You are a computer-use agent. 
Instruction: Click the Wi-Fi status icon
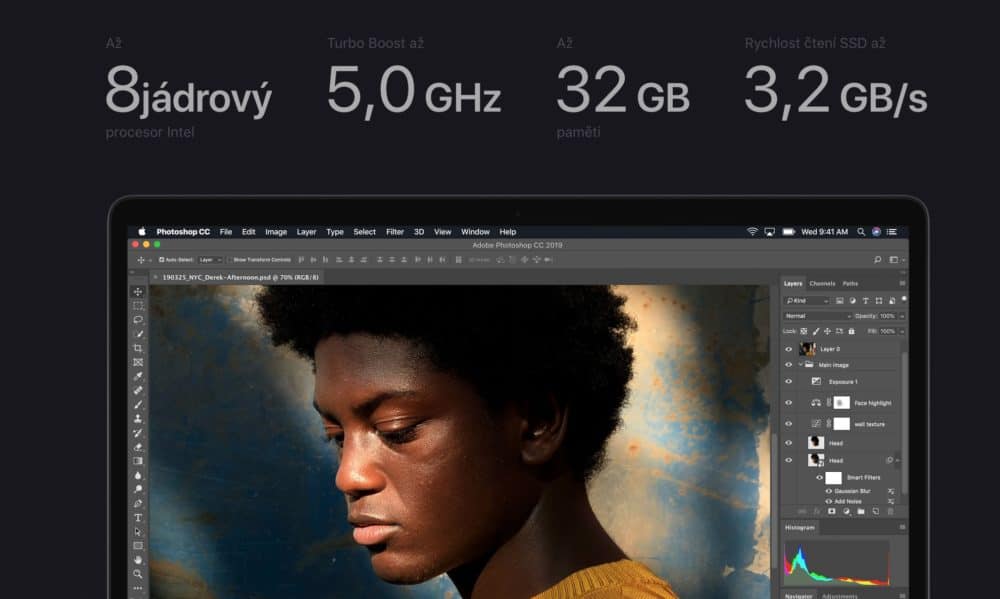pos(752,232)
